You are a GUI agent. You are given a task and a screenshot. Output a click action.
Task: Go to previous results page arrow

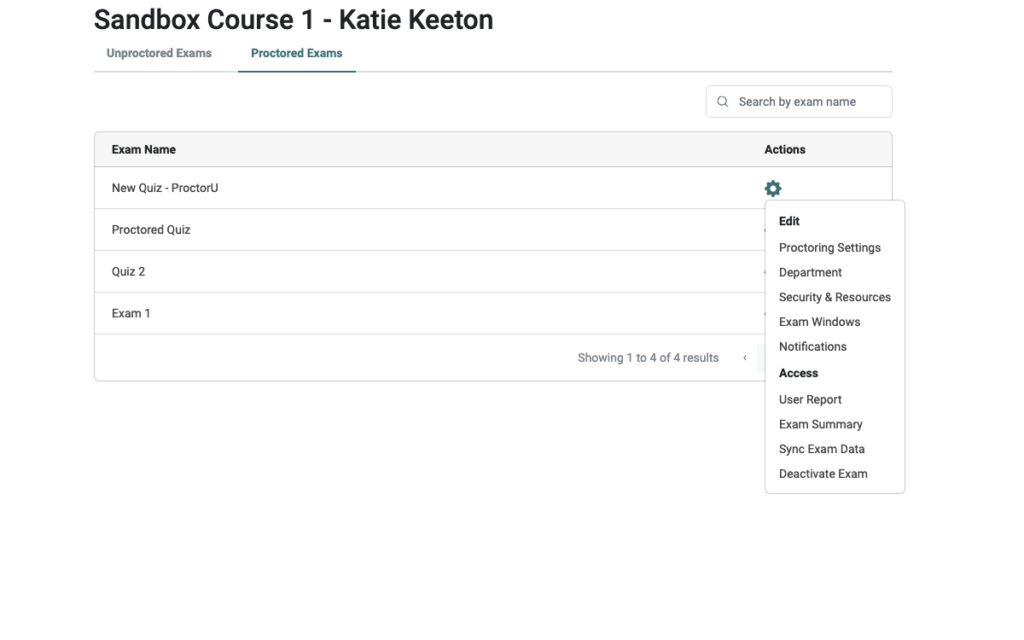tap(744, 357)
